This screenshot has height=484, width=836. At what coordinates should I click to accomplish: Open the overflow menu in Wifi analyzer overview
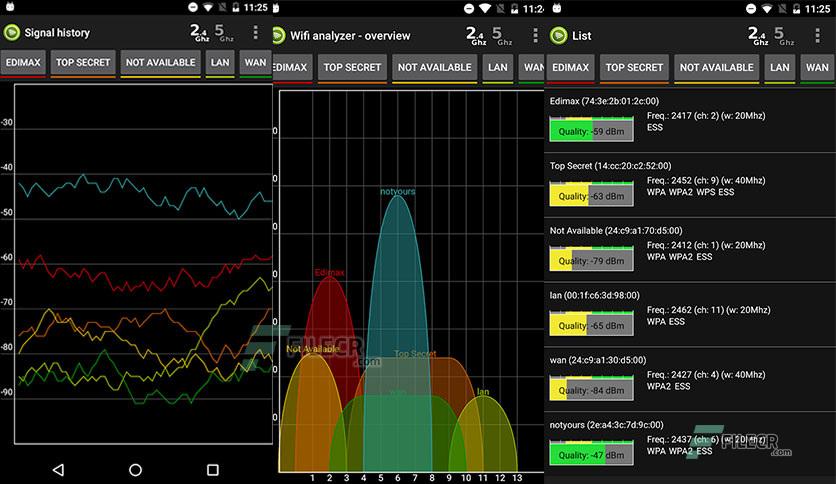(535, 36)
